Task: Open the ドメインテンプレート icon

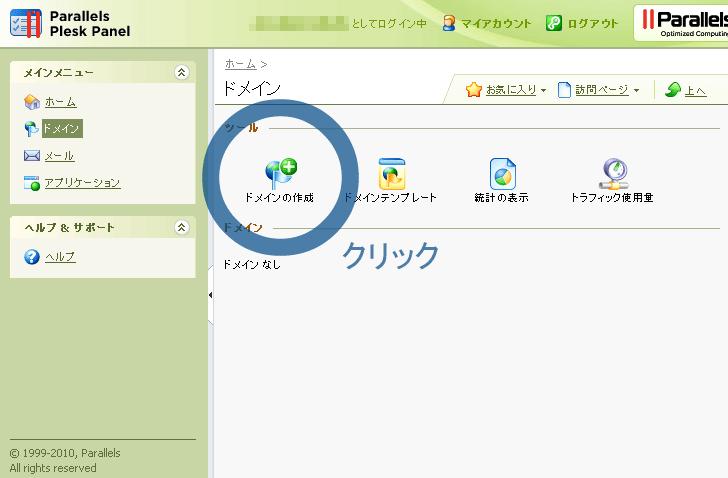Action: click(392, 174)
